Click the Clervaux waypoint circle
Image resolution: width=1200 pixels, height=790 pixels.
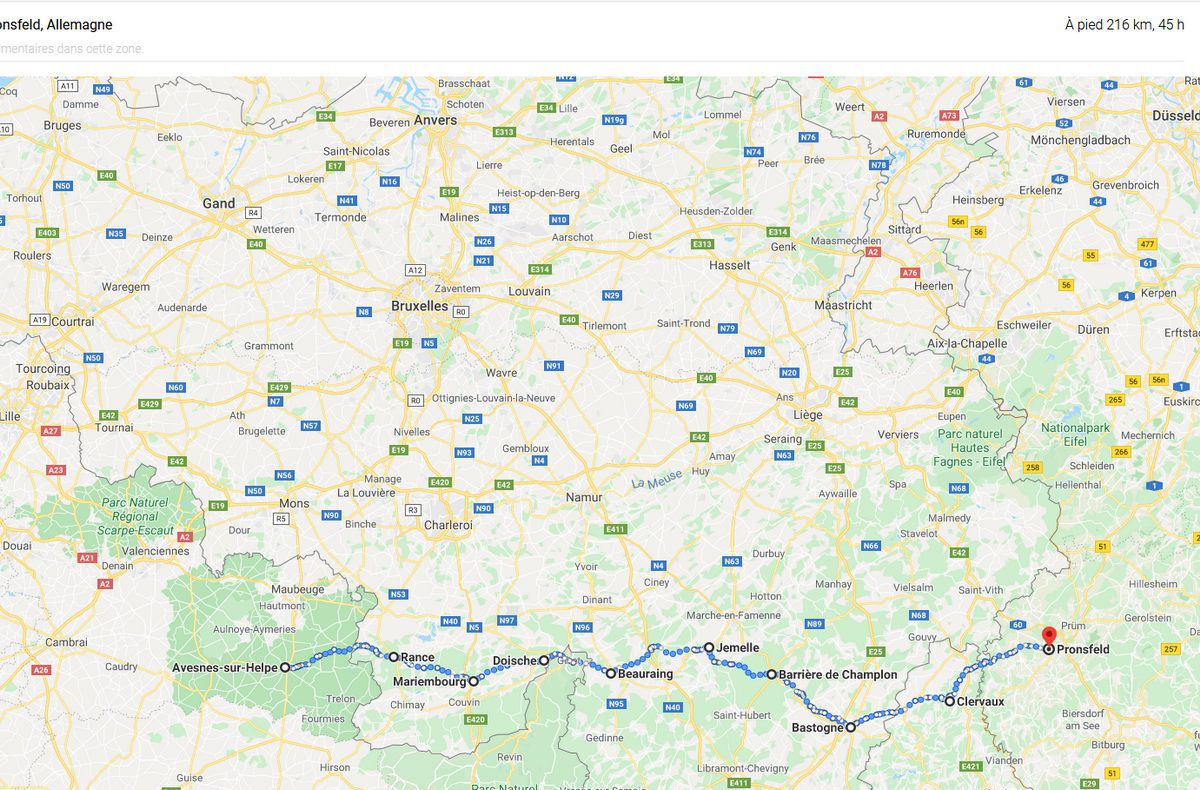tap(949, 701)
